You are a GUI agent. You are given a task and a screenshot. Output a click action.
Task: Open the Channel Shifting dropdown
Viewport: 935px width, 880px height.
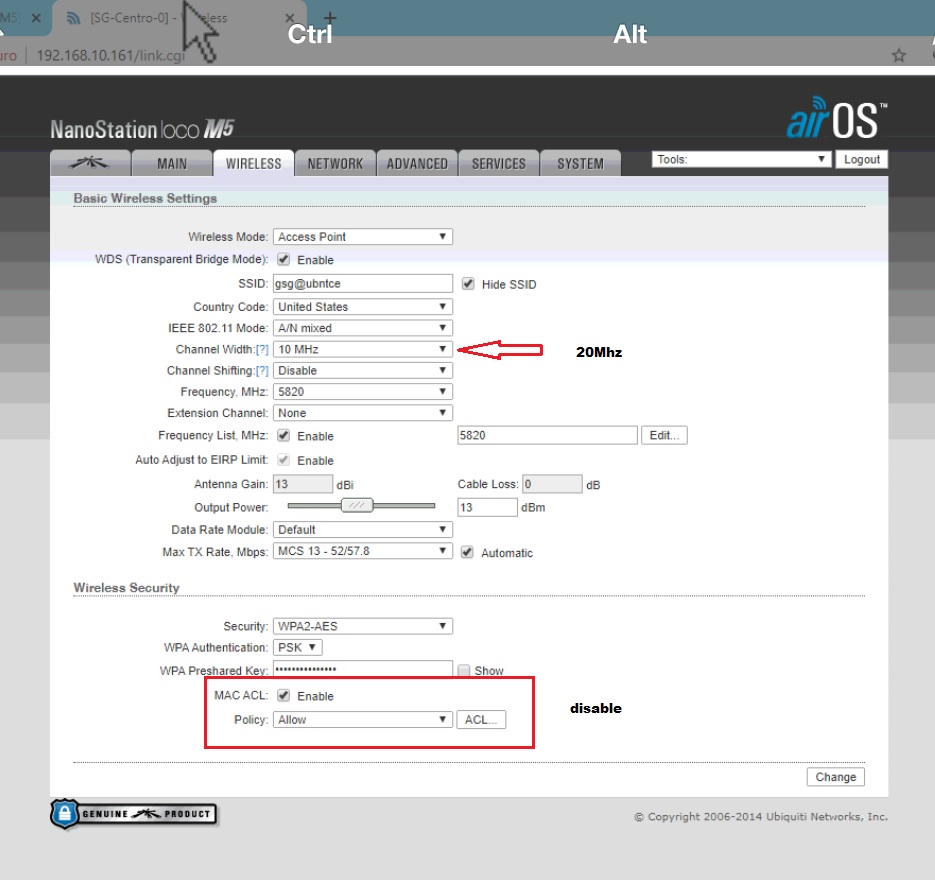coord(363,370)
